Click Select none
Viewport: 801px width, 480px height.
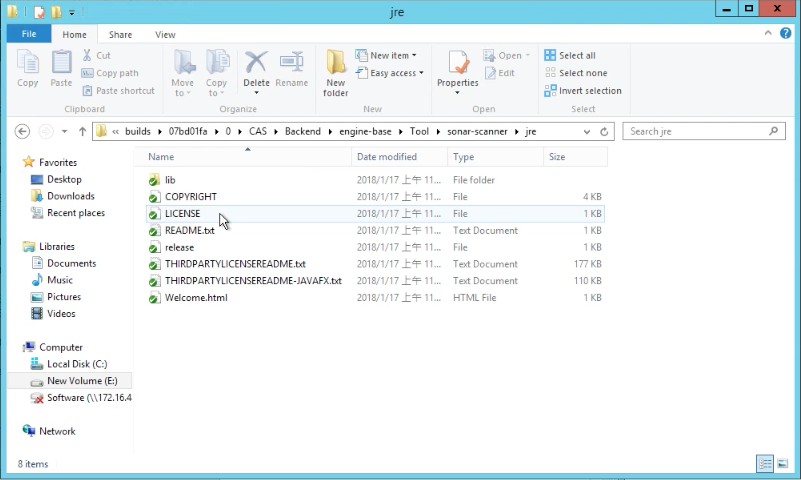pyautogui.click(x=576, y=73)
